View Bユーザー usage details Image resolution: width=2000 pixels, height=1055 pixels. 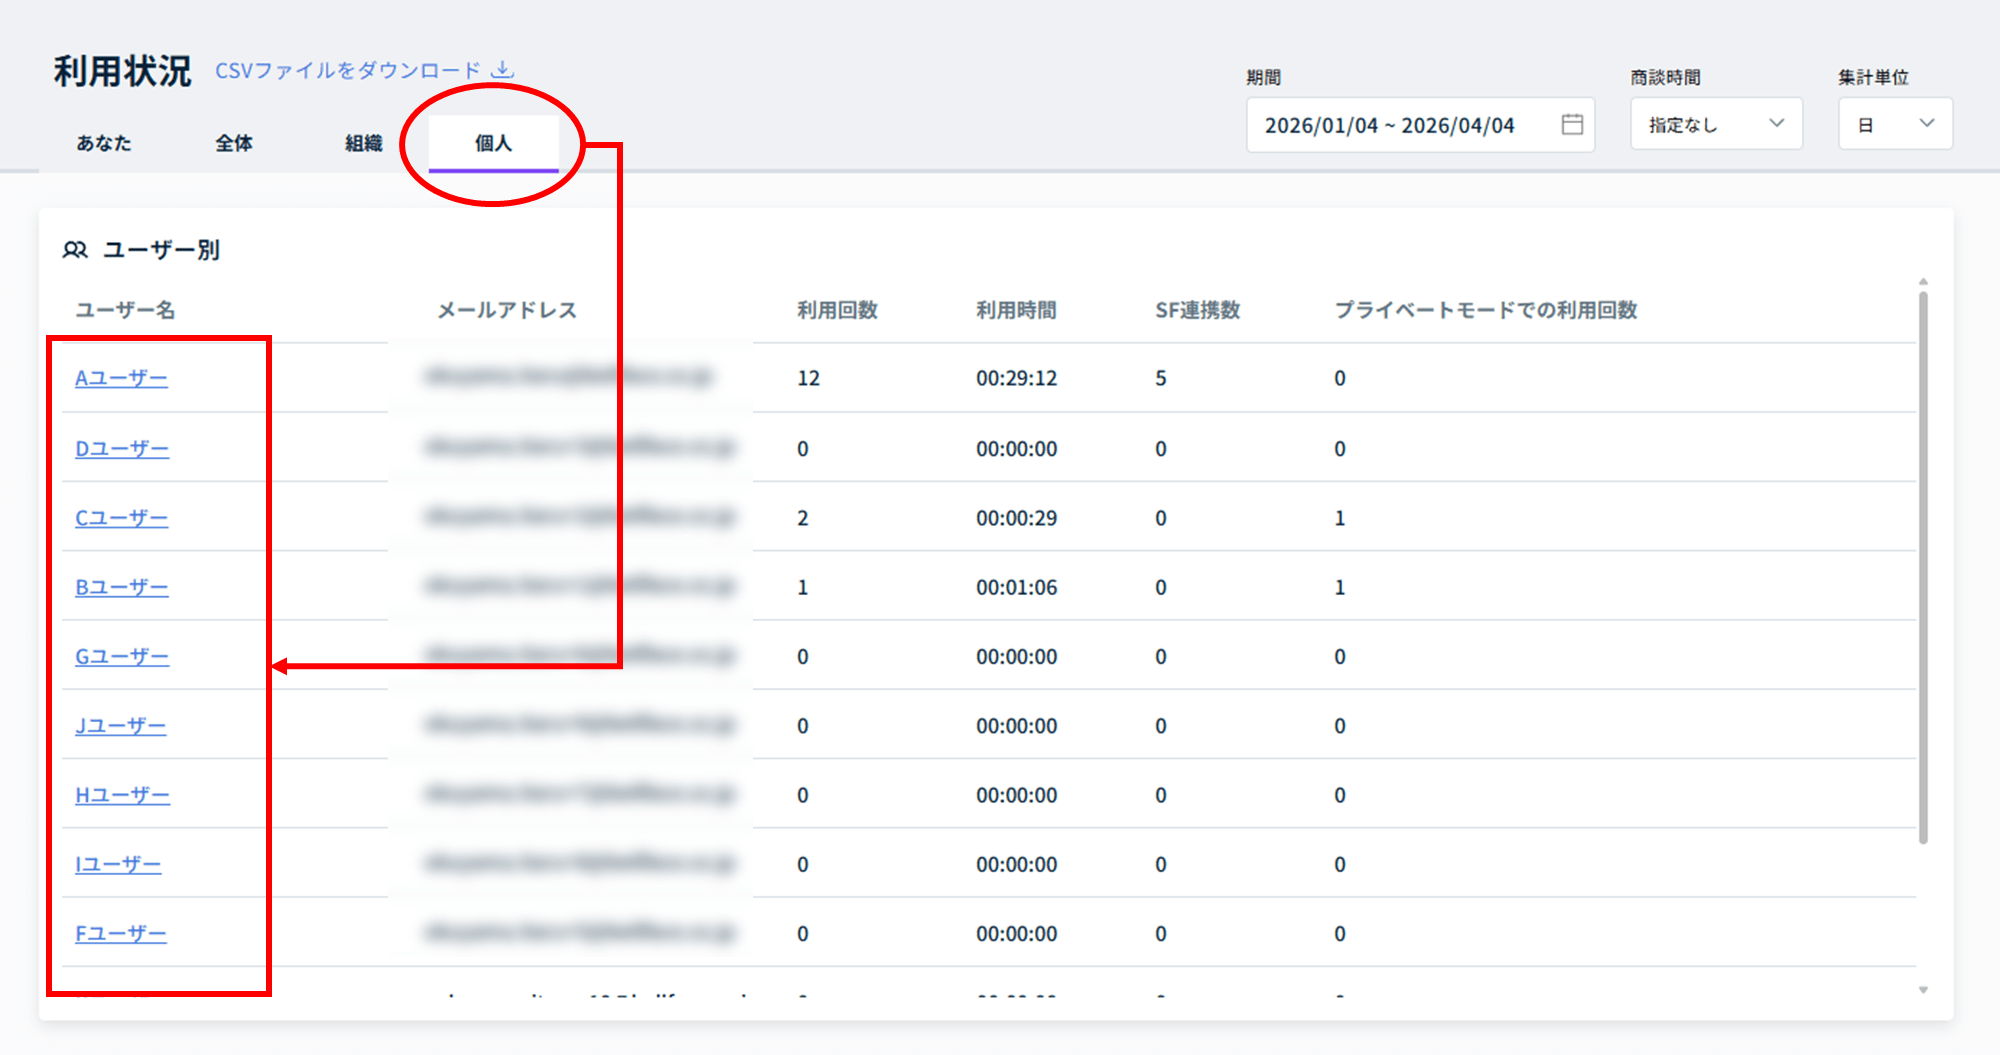[121, 587]
